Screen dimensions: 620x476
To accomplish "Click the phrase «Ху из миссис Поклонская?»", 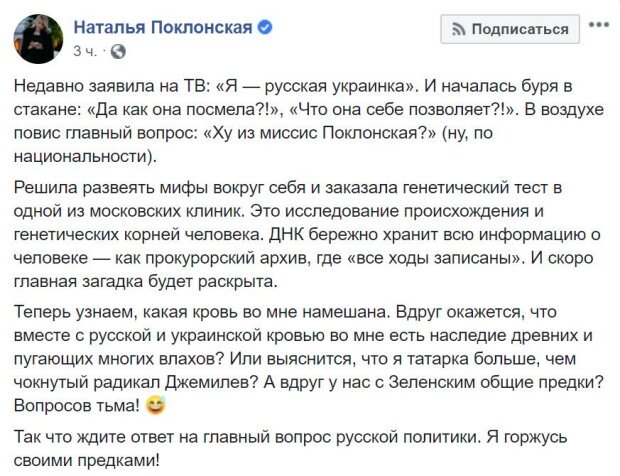I will pos(318,133).
